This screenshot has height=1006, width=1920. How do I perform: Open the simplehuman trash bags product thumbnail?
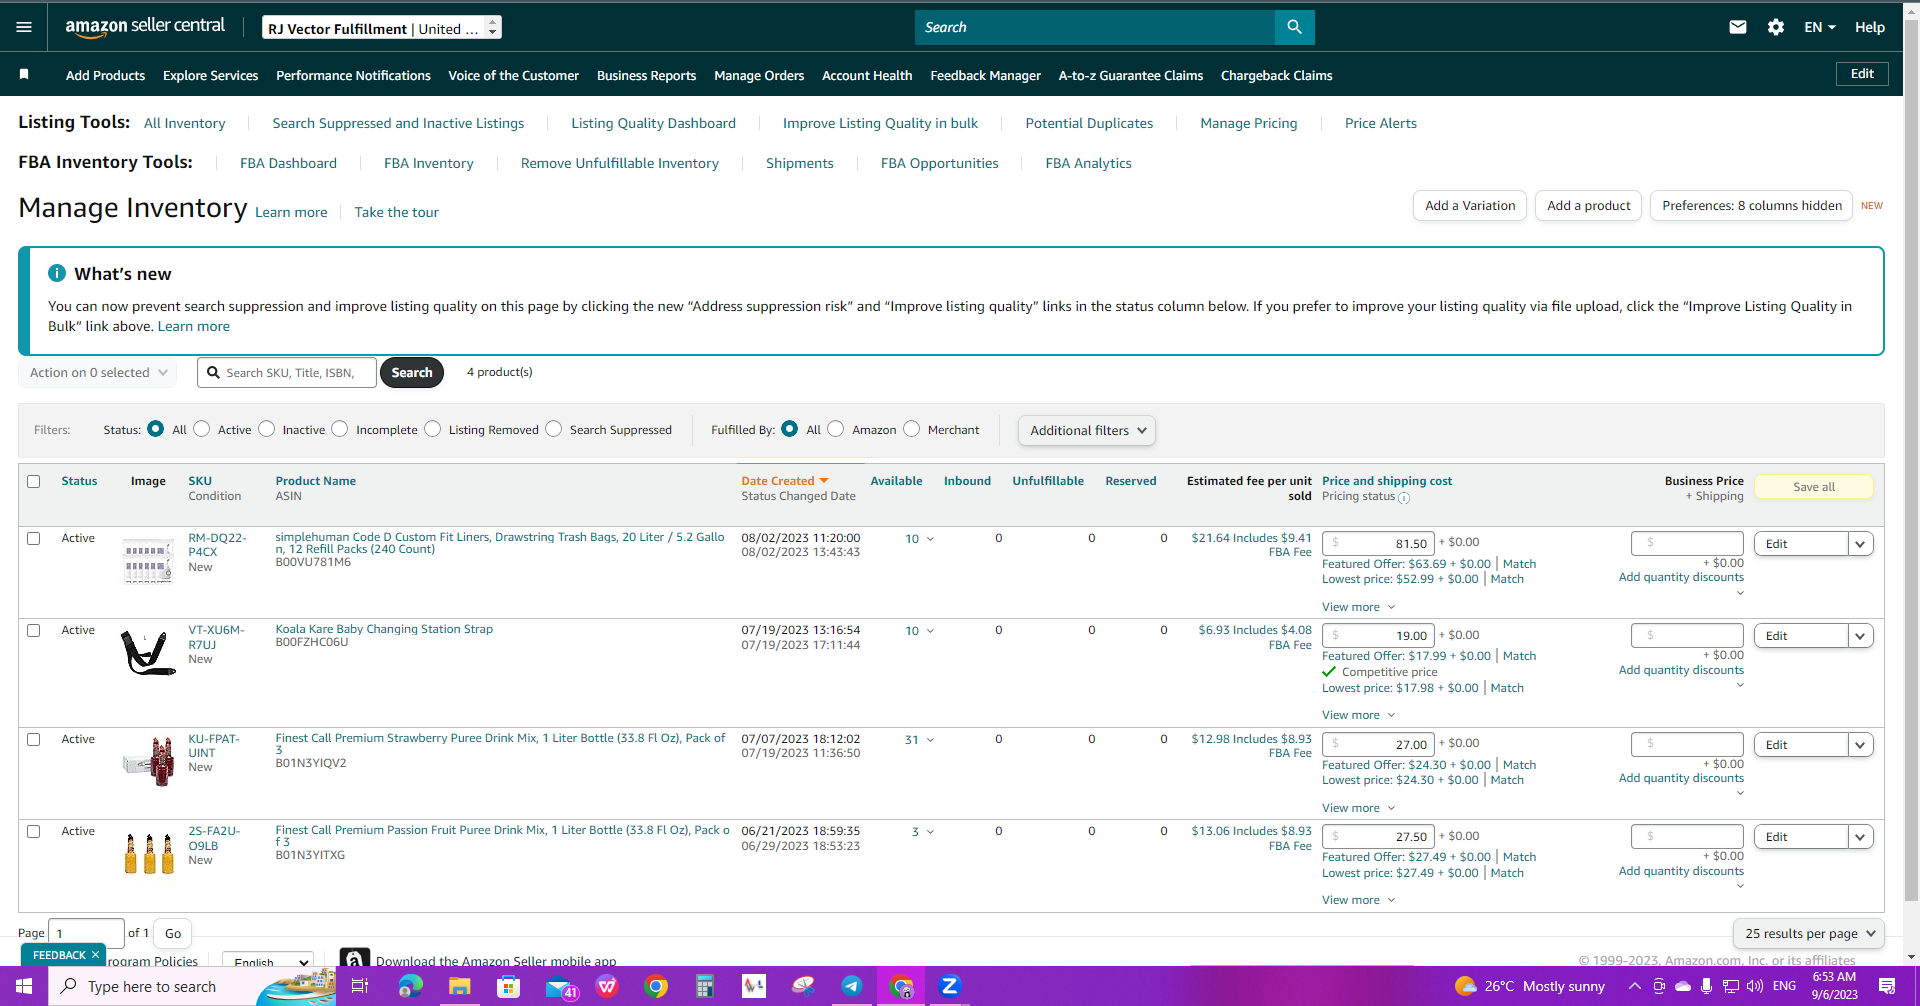pos(148,561)
